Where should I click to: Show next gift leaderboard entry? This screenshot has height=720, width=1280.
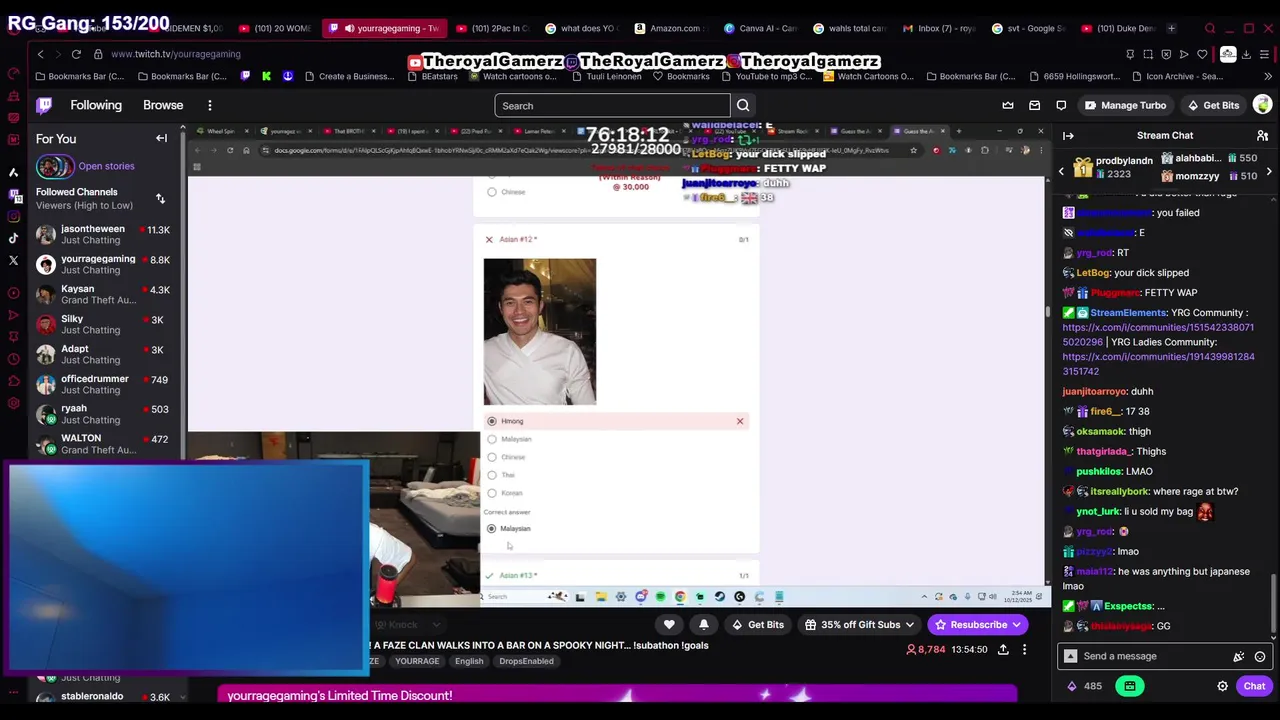click(1269, 172)
